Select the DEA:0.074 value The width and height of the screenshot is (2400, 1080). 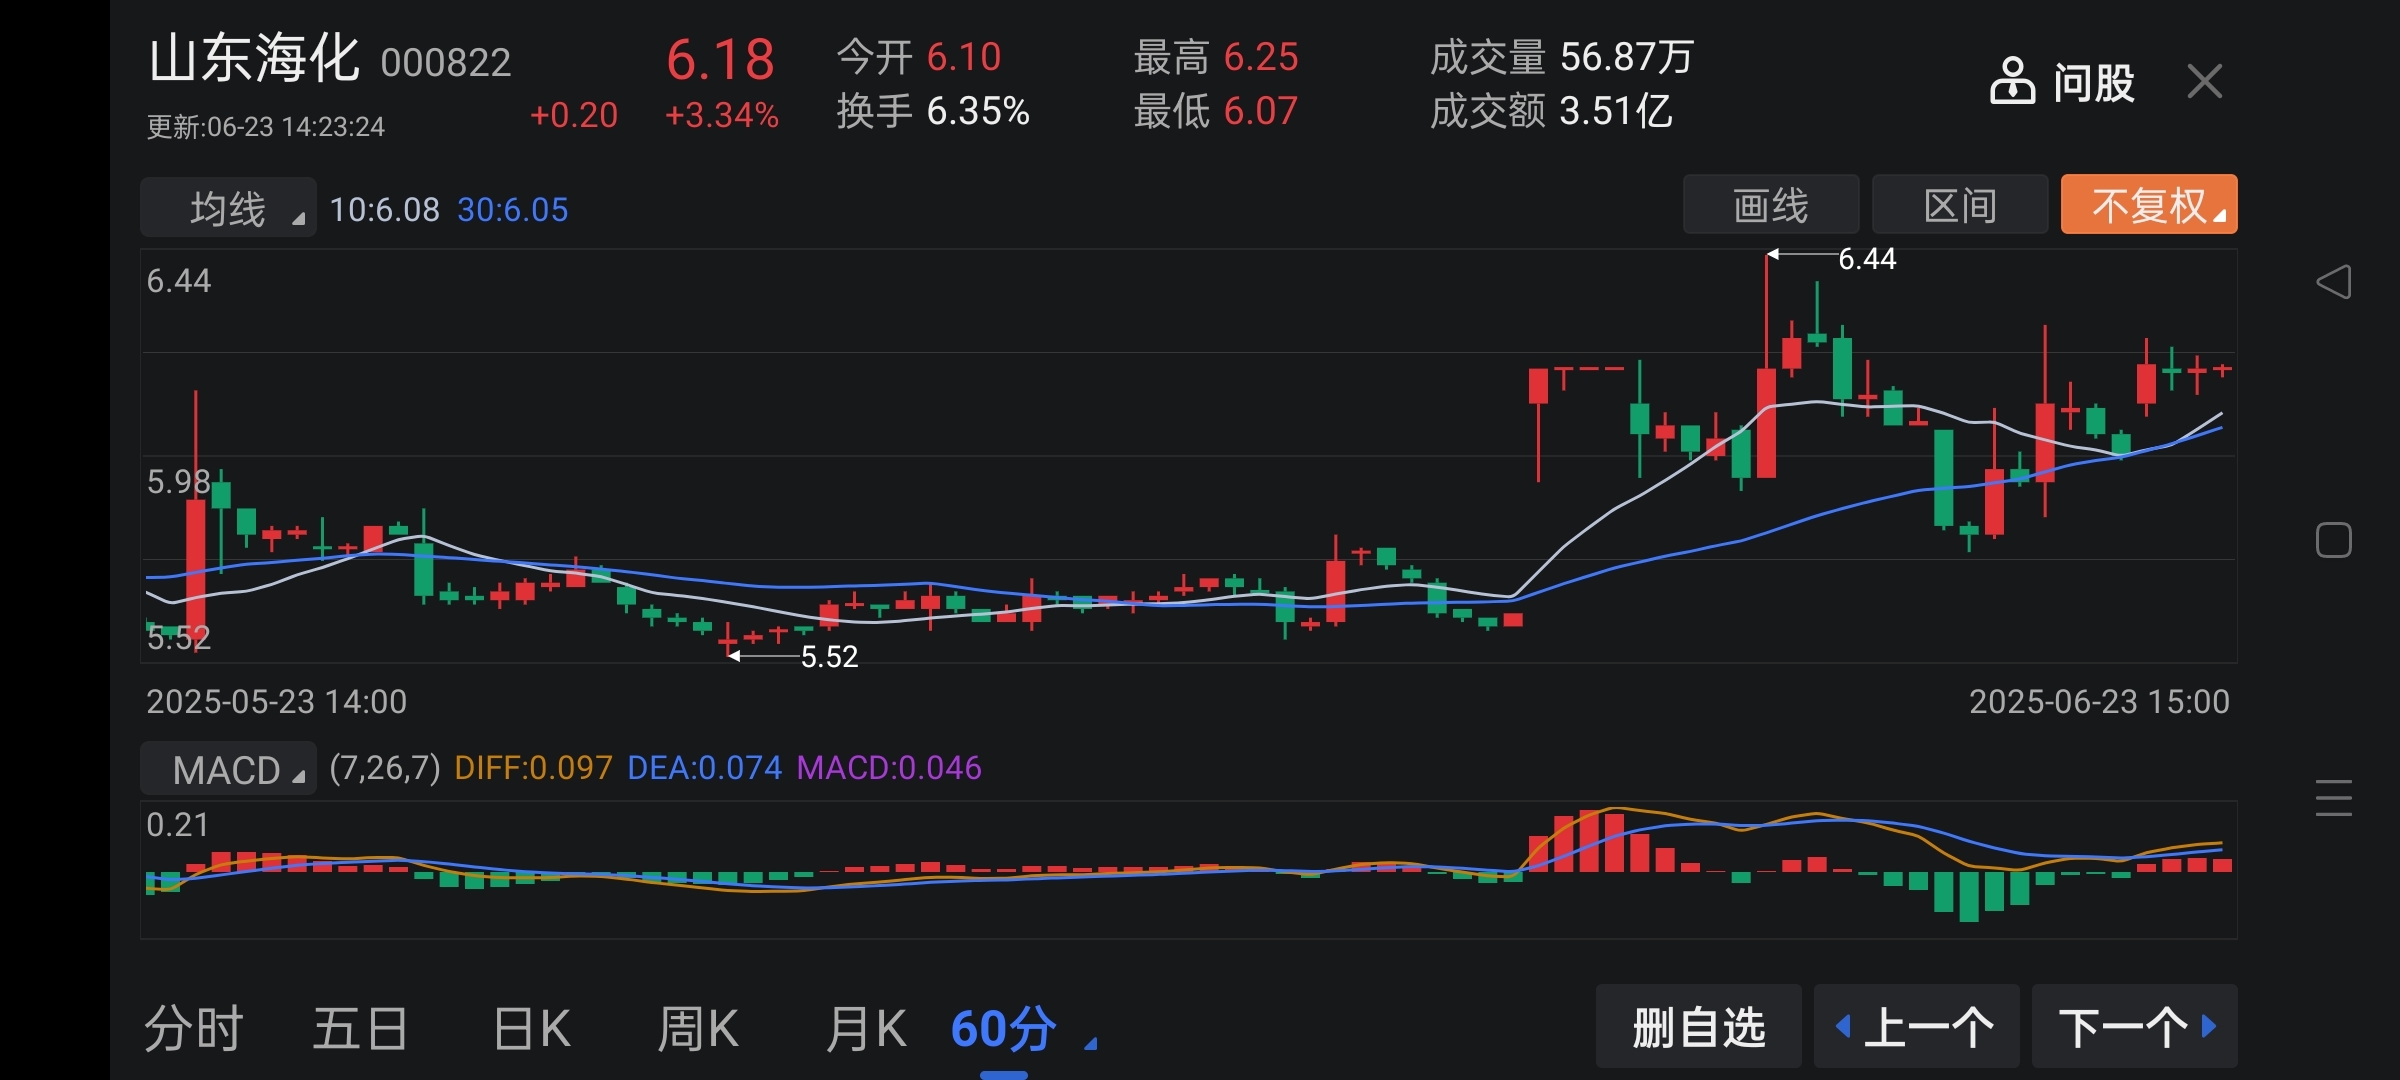pos(705,768)
